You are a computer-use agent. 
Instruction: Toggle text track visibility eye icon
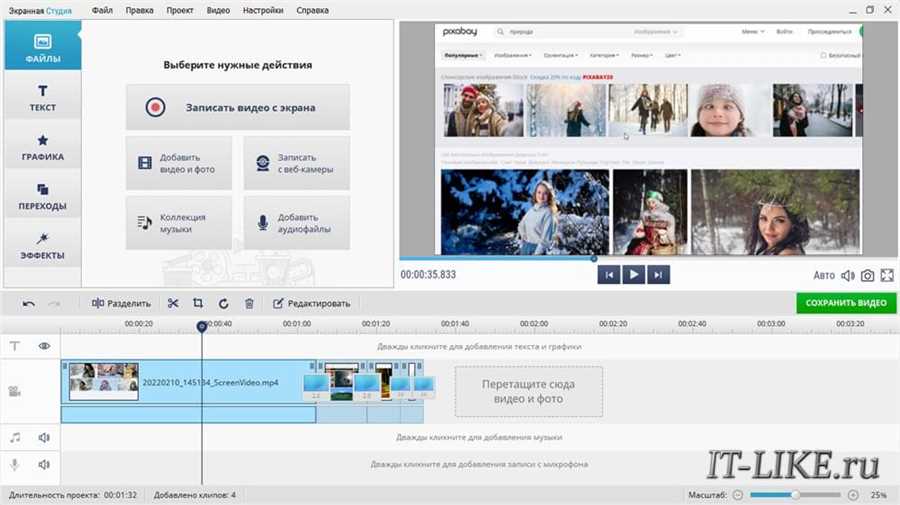click(x=44, y=346)
